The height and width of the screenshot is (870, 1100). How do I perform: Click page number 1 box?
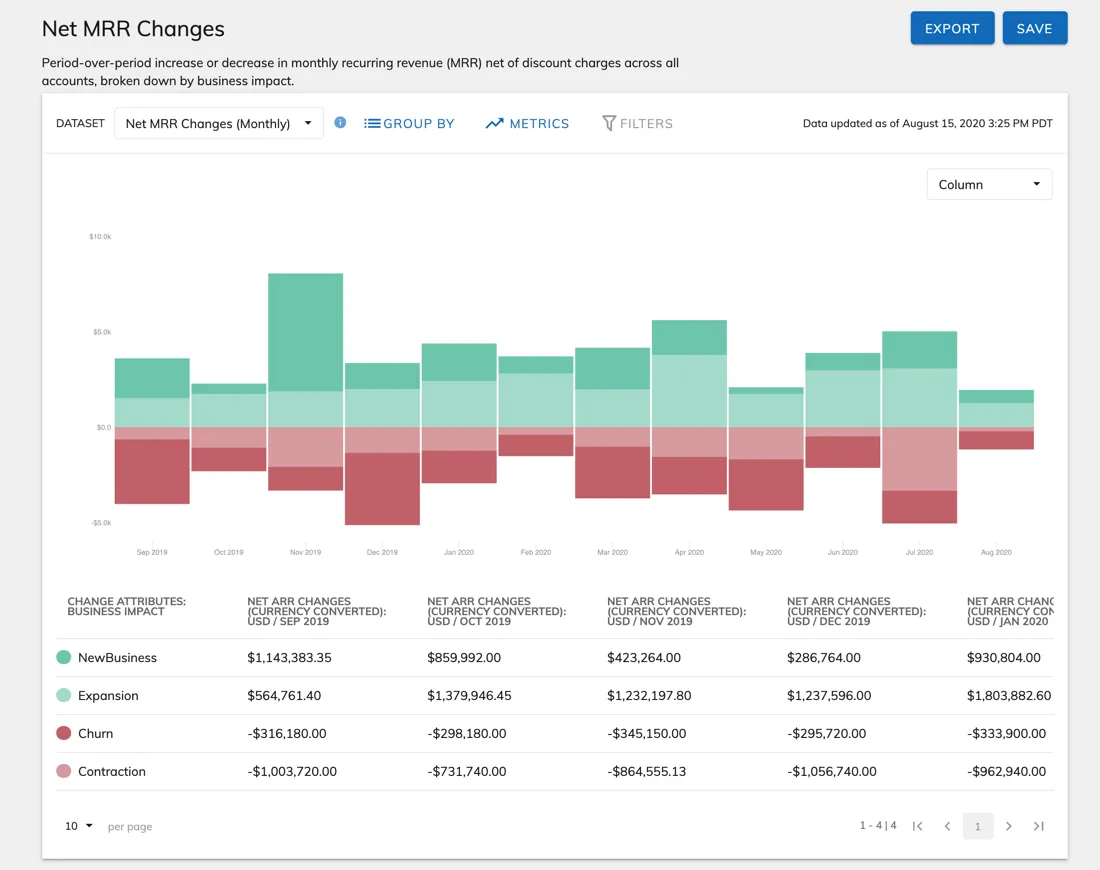pos(978,826)
